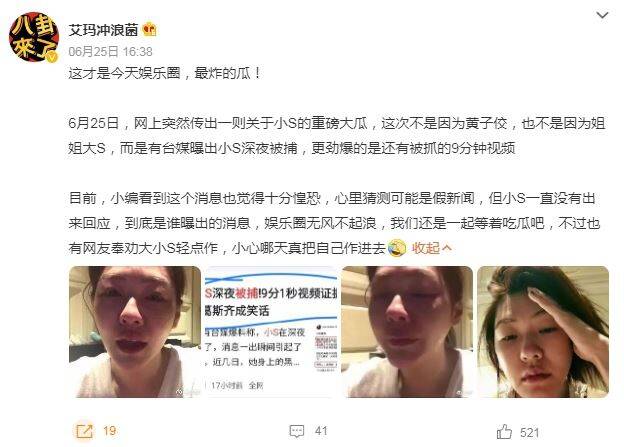Click the post's first line 这才是今天娱乐圈
The width and height of the screenshot is (624, 447).
(124, 73)
